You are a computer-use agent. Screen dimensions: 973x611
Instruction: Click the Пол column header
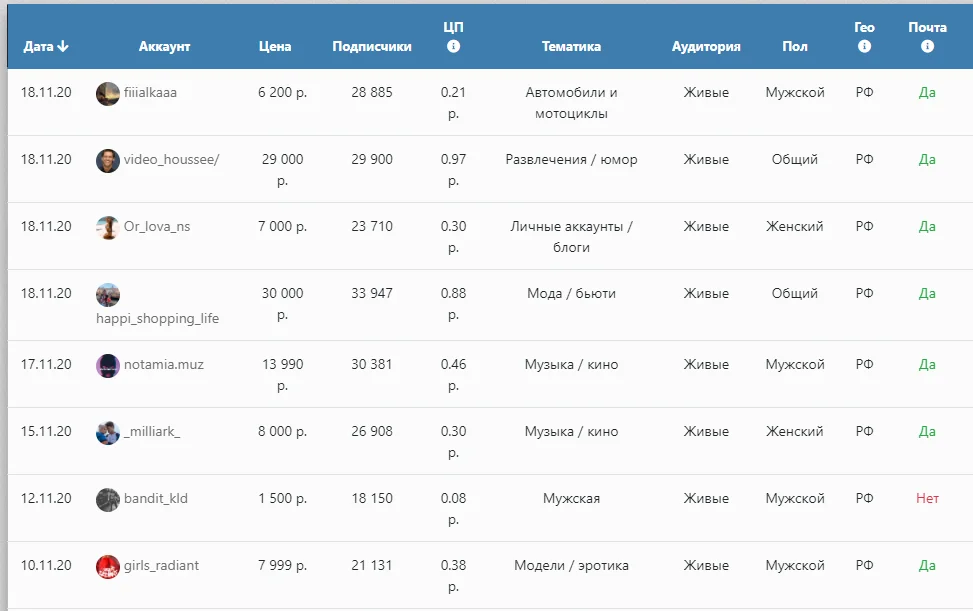(795, 46)
